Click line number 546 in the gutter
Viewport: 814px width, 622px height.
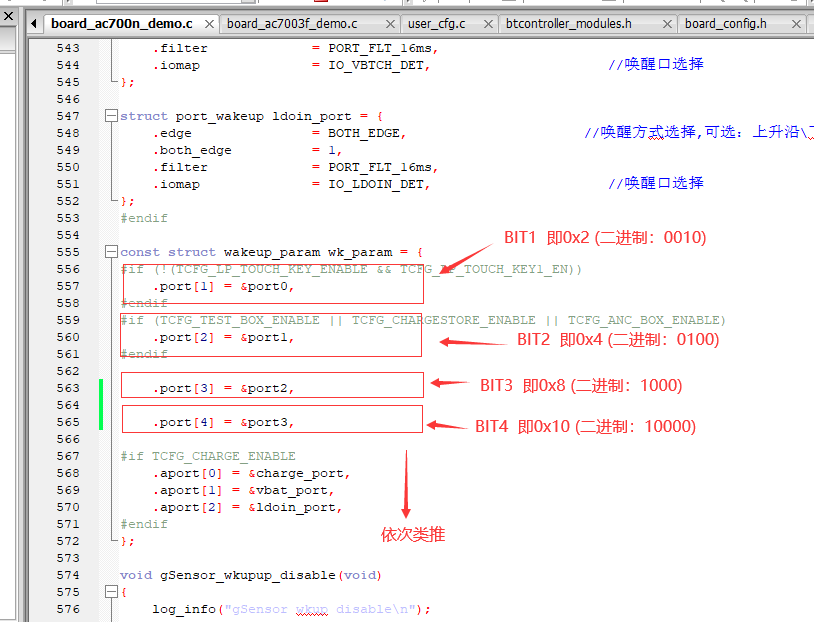coord(68,99)
